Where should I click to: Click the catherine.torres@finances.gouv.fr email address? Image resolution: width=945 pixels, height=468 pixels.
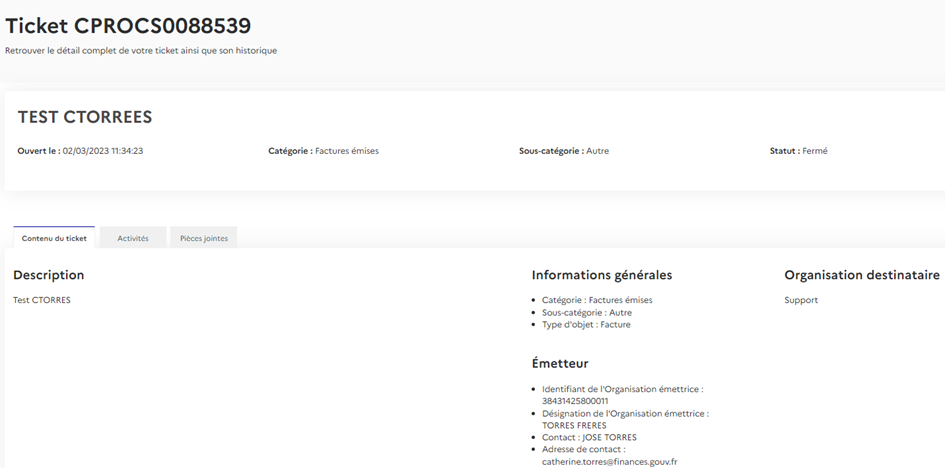(x=609, y=461)
